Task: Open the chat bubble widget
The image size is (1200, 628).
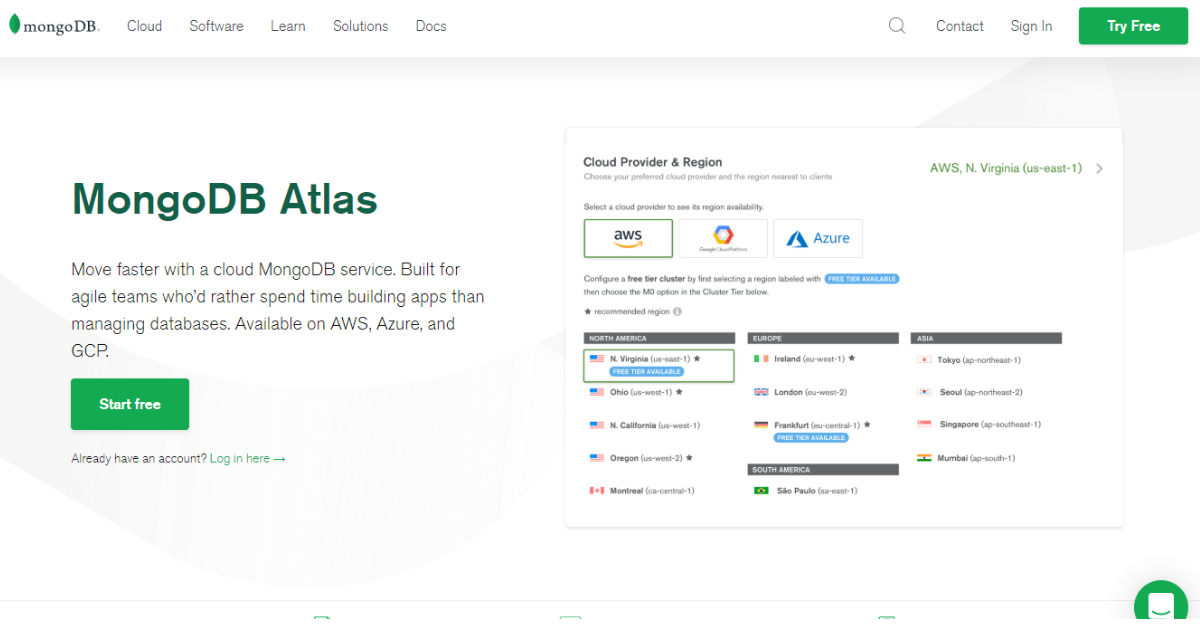Action: (1161, 603)
